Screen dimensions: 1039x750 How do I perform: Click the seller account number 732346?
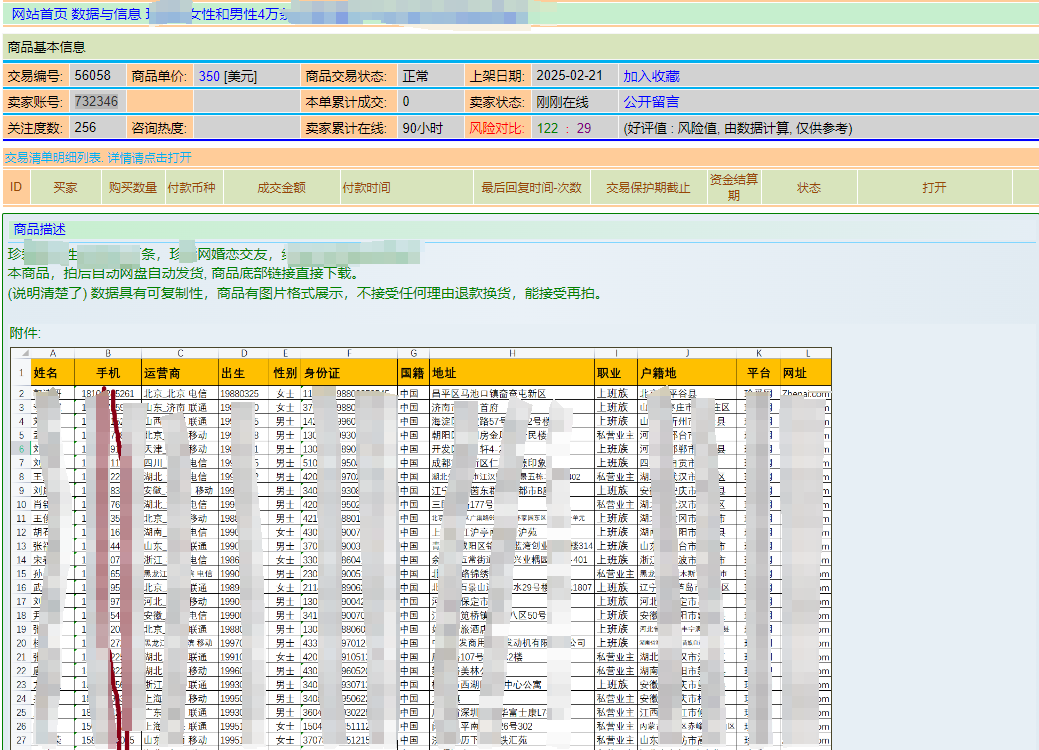[96, 101]
